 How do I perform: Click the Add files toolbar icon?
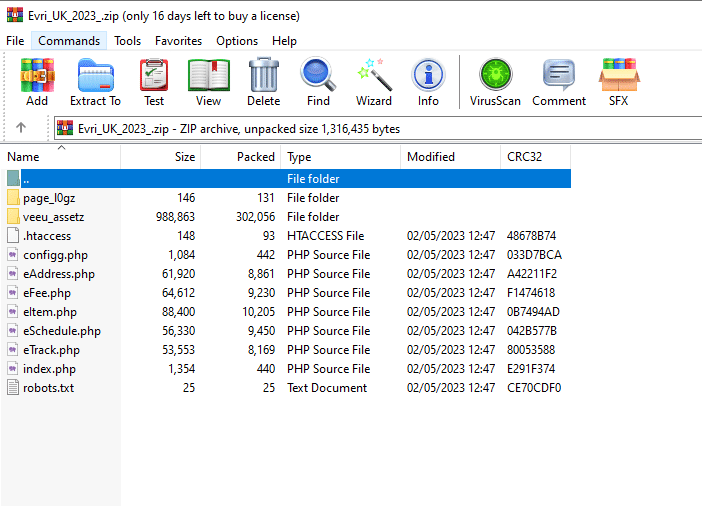(37, 81)
